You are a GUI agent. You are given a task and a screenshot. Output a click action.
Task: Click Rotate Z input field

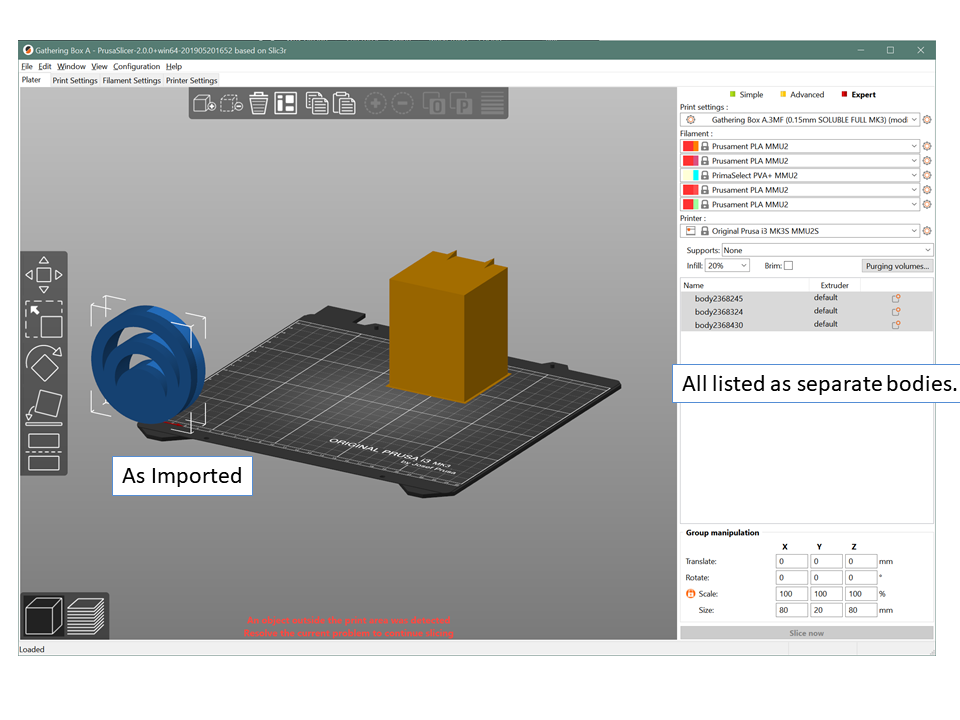[860, 577]
